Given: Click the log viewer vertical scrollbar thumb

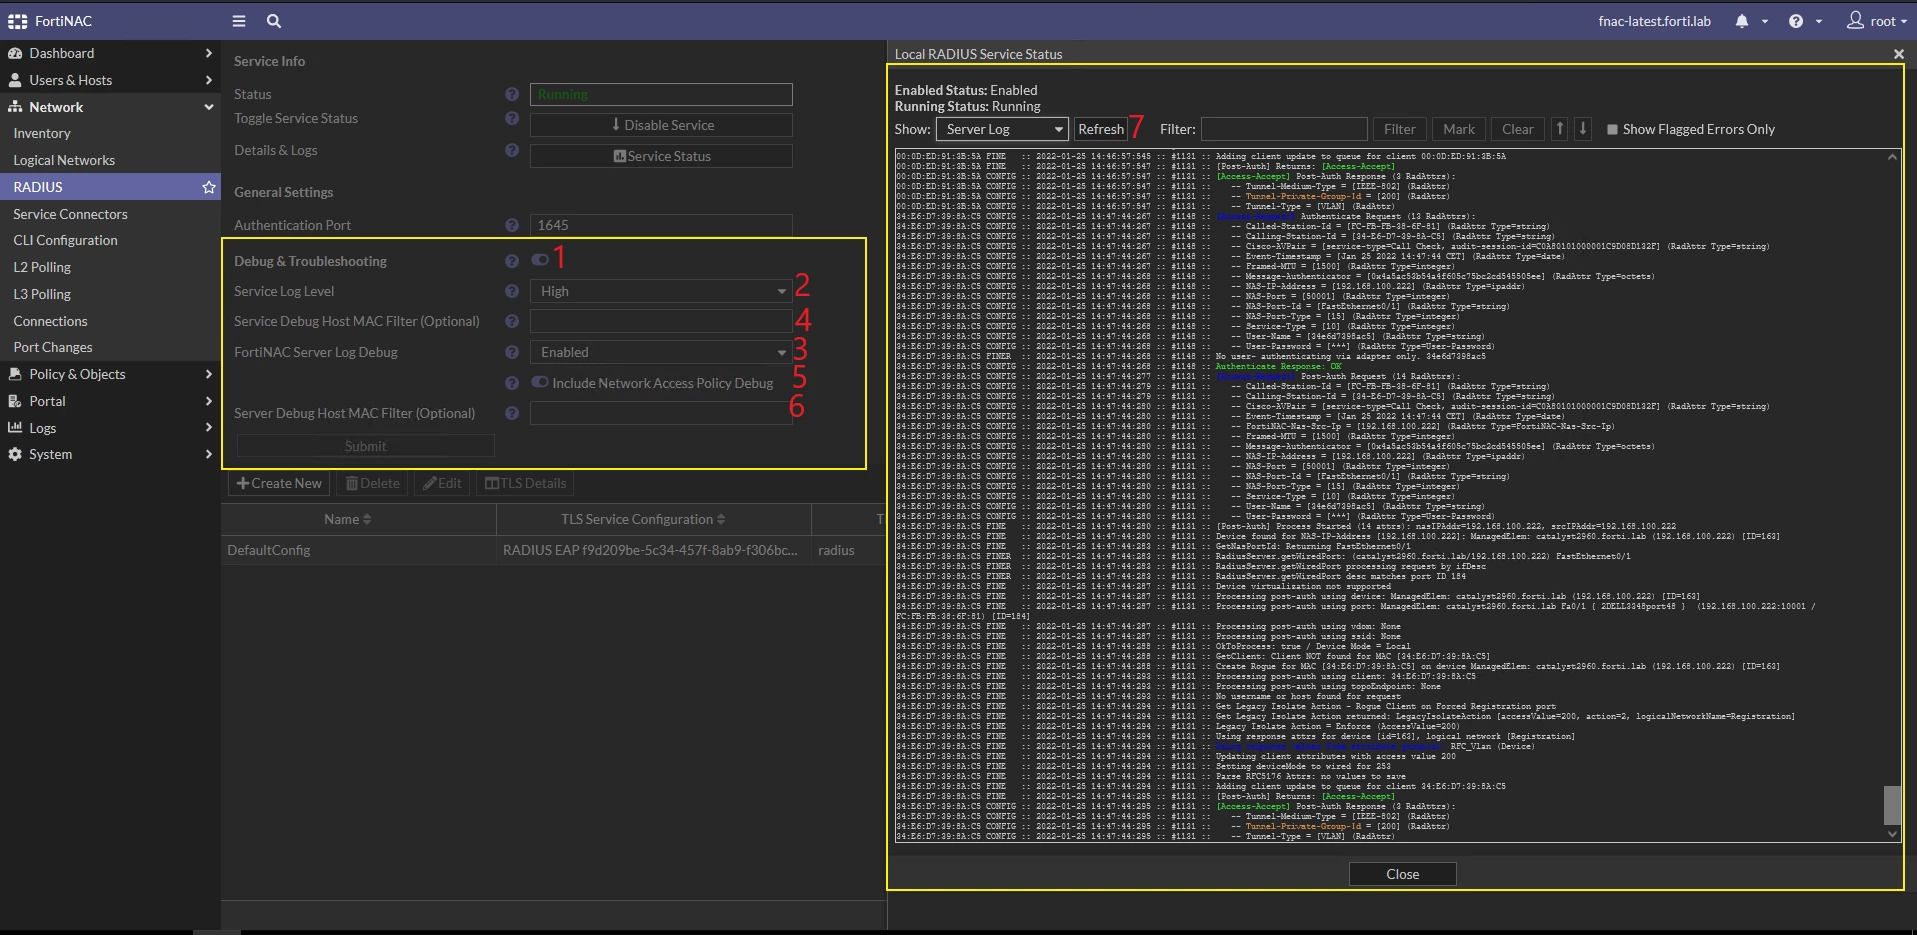Looking at the screenshot, I should pos(1892,805).
